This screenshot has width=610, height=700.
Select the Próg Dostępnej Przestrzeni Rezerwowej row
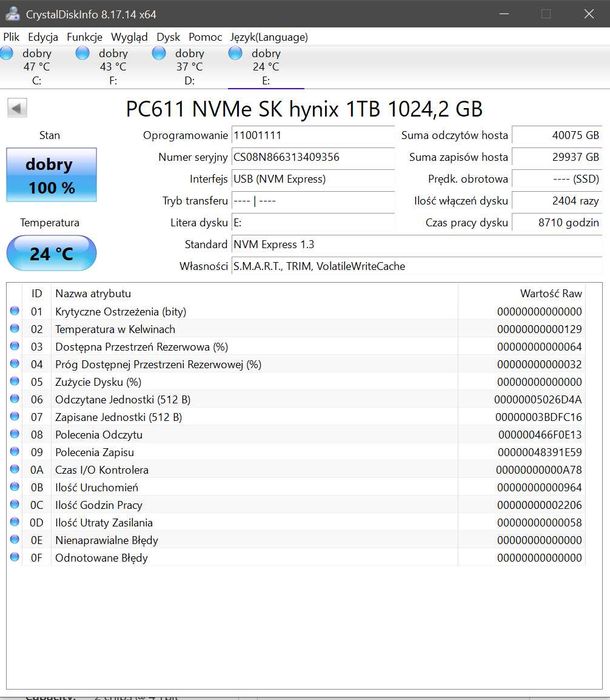[296, 364]
